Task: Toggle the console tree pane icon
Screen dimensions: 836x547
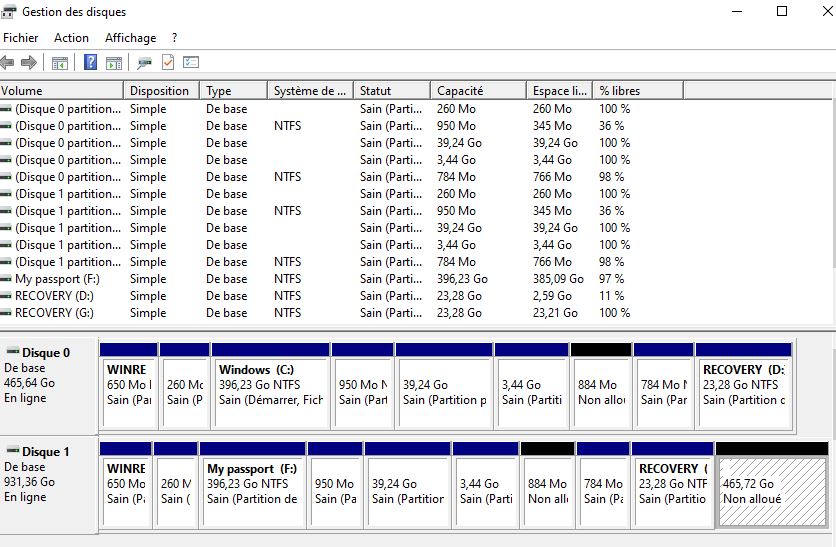Action: pyautogui.click(x=60, y=63)
